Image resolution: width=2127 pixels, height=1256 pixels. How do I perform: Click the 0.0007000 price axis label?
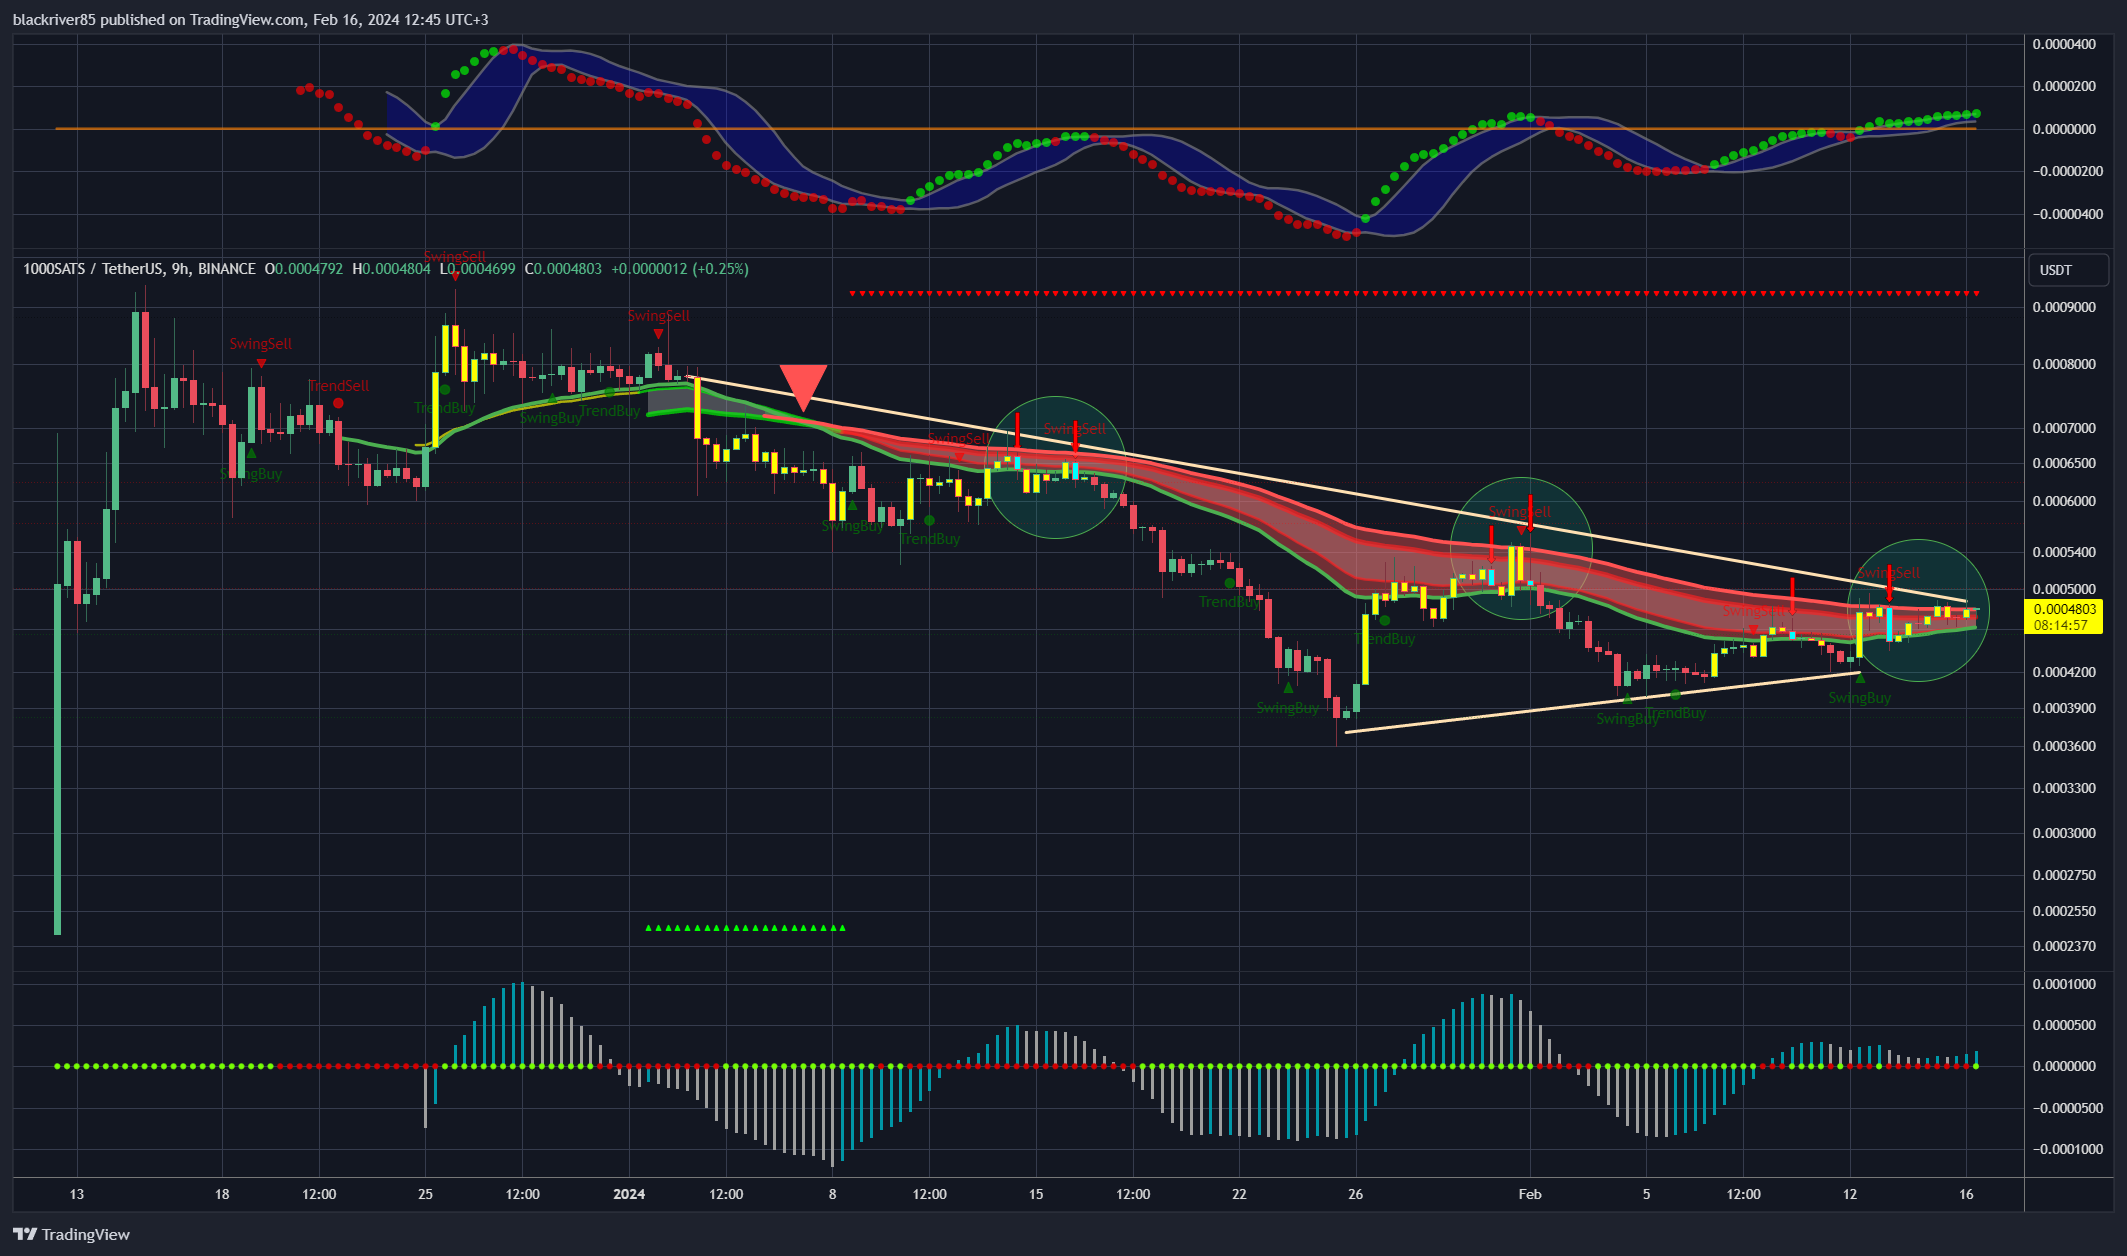(x=2064, y=428)
